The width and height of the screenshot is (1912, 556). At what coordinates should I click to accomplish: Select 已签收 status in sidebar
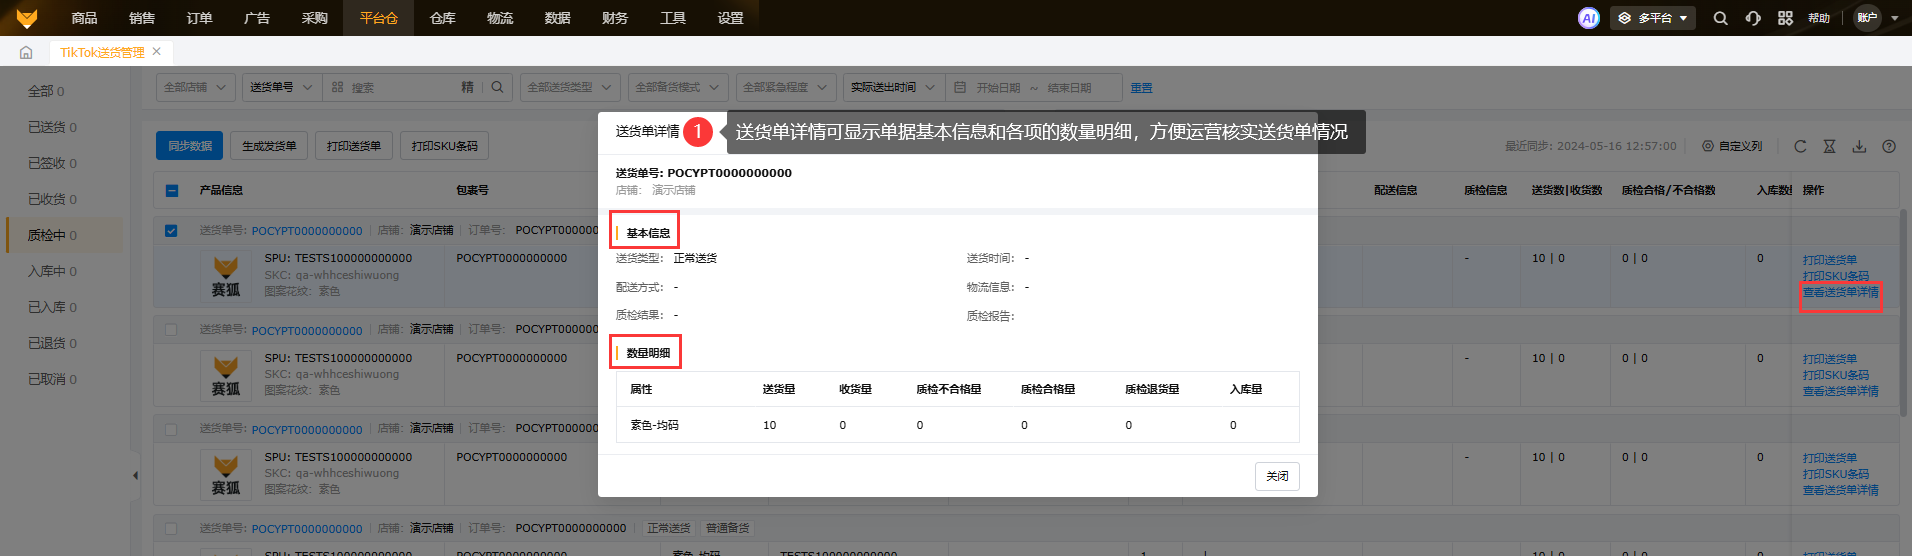pos(52,163)
